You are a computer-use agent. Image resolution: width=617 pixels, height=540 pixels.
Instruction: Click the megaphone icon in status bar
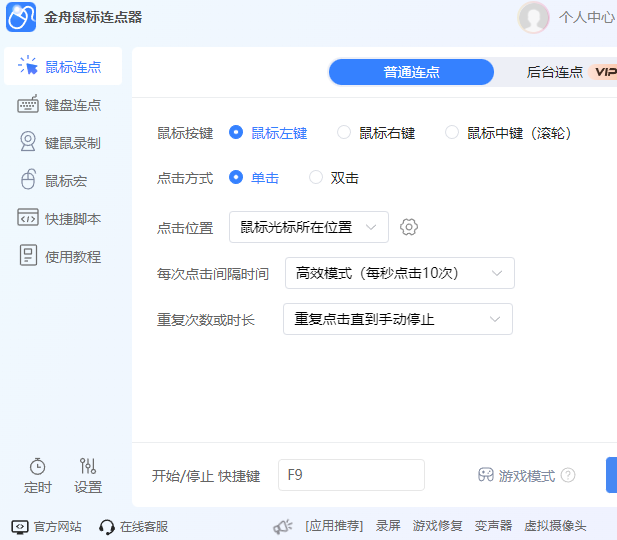point(283,526)
